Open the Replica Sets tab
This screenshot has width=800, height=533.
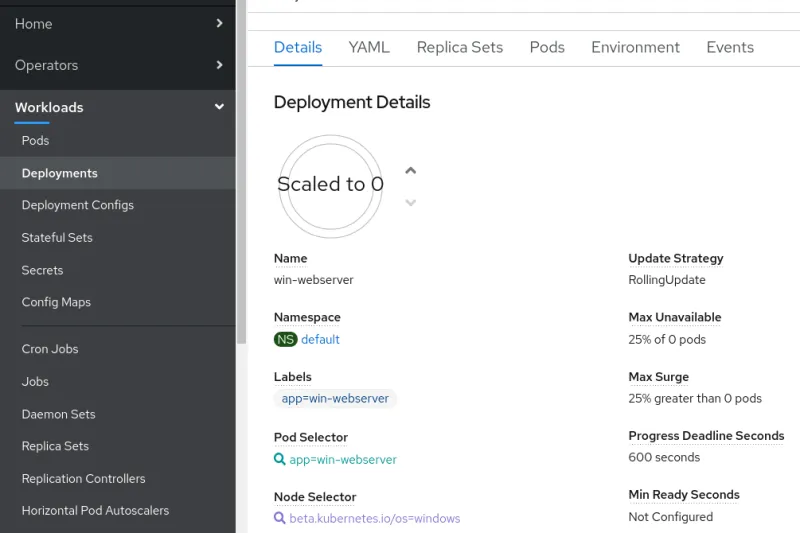pos(459,47)
